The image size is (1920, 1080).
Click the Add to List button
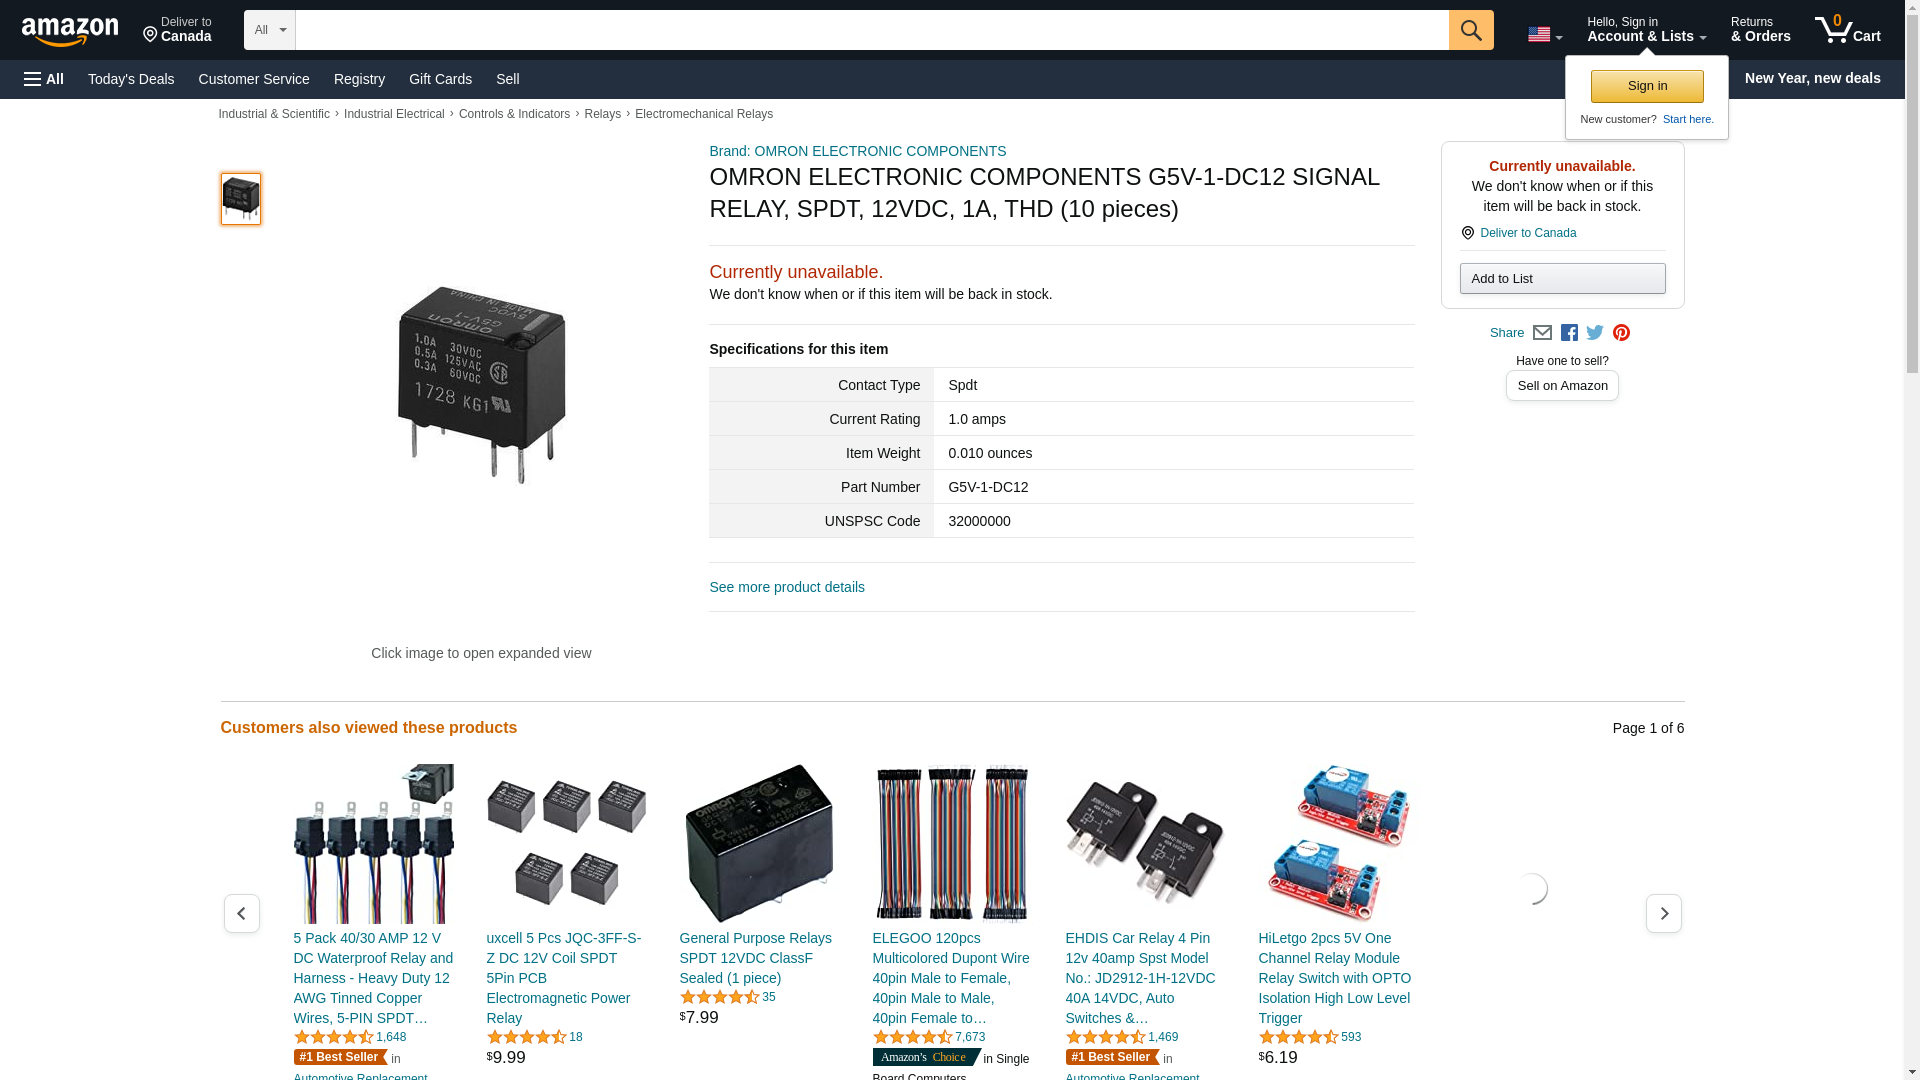coord(1562,278)
